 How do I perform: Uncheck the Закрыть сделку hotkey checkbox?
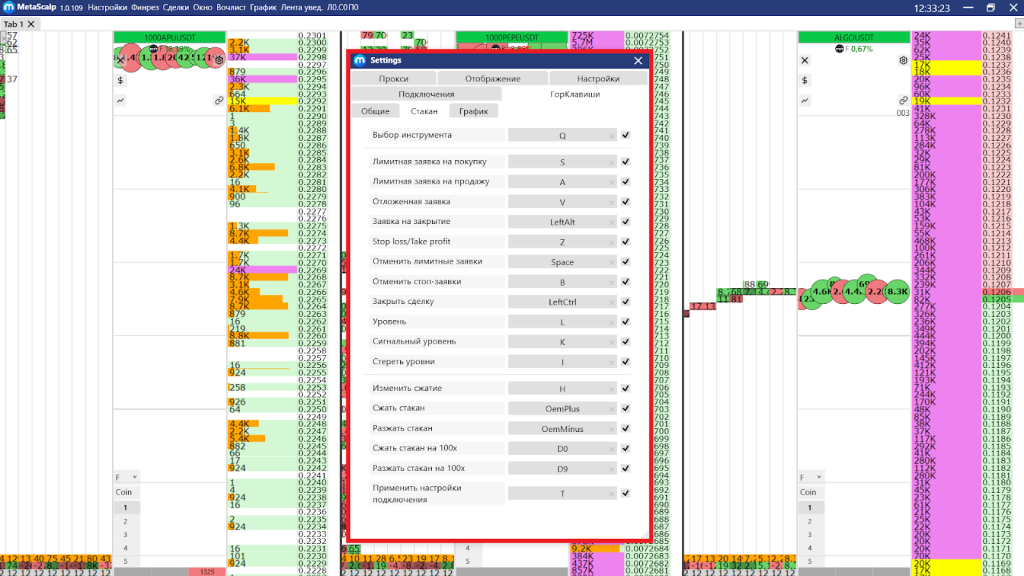click(625, 302)
